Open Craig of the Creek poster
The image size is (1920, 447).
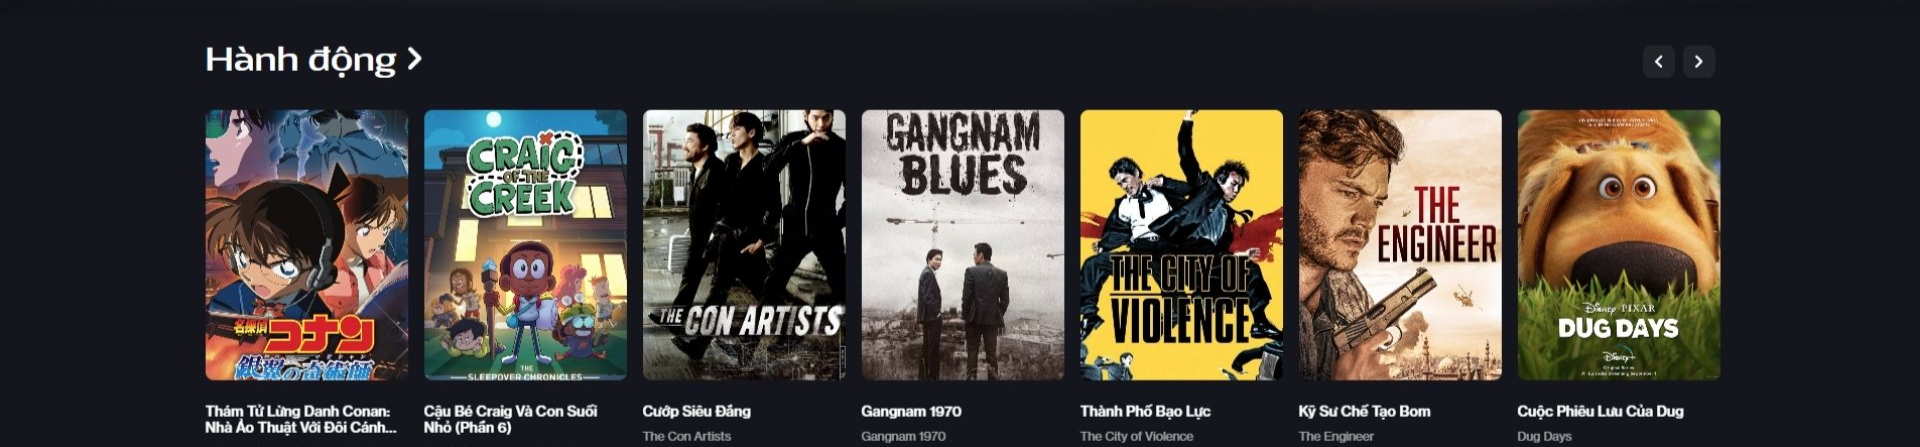[525, 245]
